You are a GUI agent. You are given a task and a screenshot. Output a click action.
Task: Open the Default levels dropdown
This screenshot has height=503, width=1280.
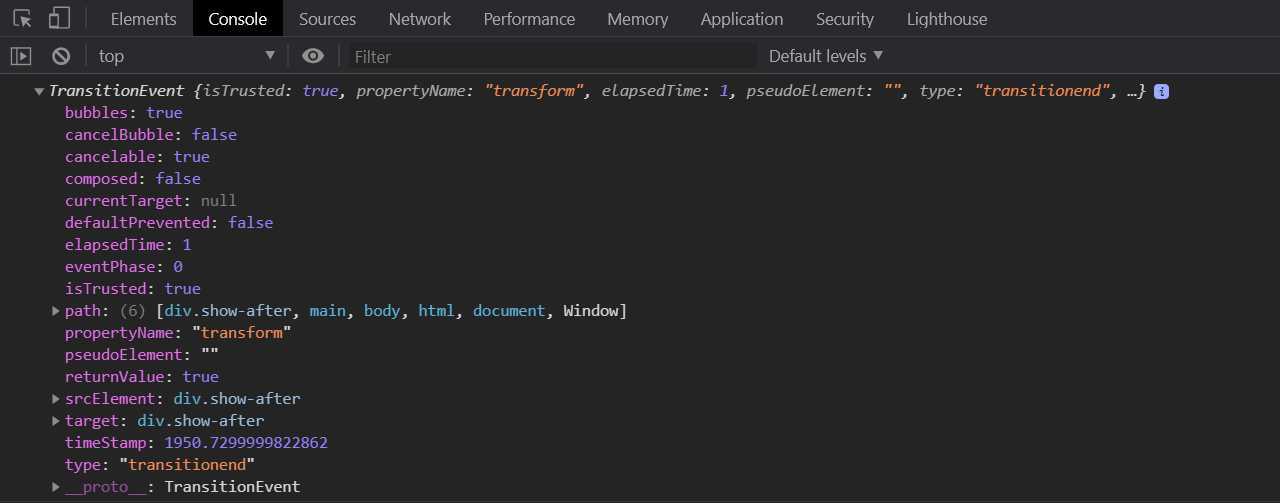click(826, 56)
